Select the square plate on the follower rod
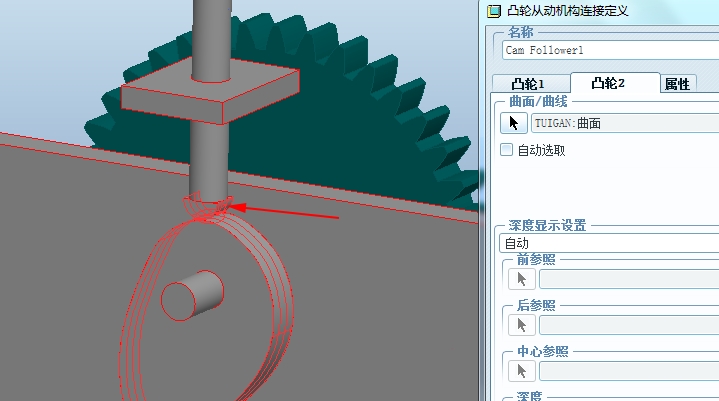This screenshot has height=401, width=719. 210,92
